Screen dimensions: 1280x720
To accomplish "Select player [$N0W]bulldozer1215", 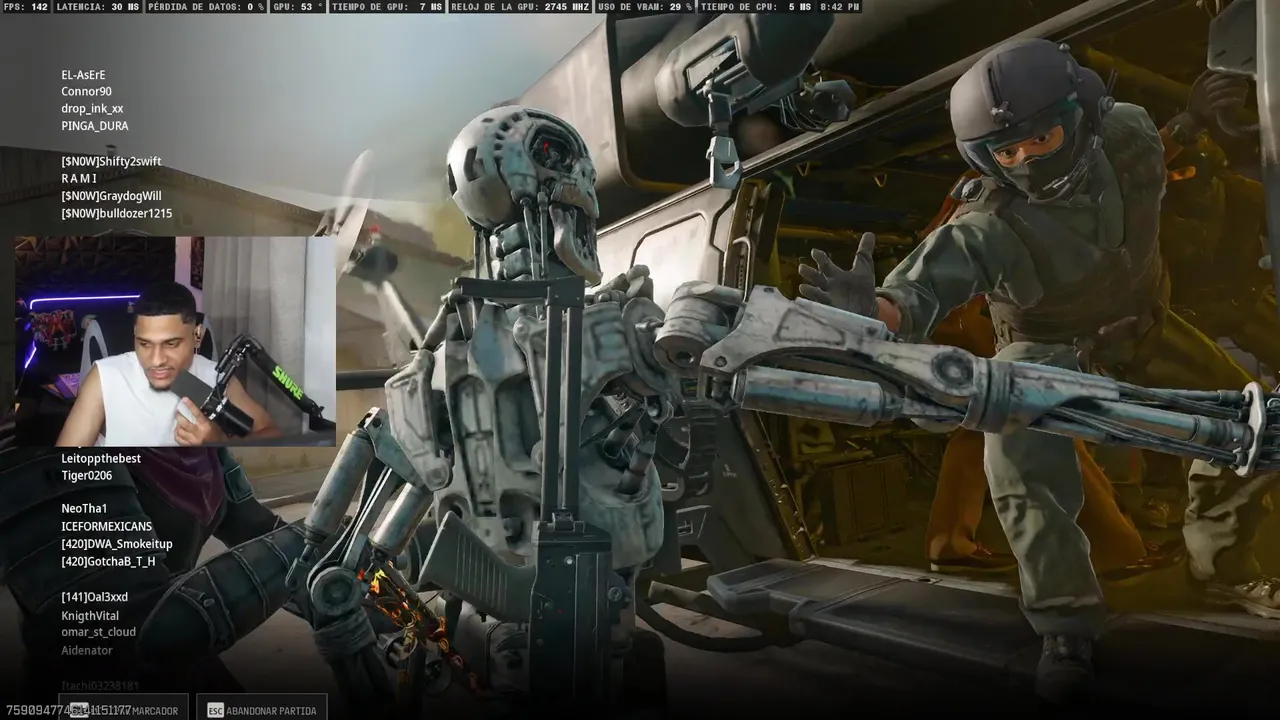I will click(116, 213).
